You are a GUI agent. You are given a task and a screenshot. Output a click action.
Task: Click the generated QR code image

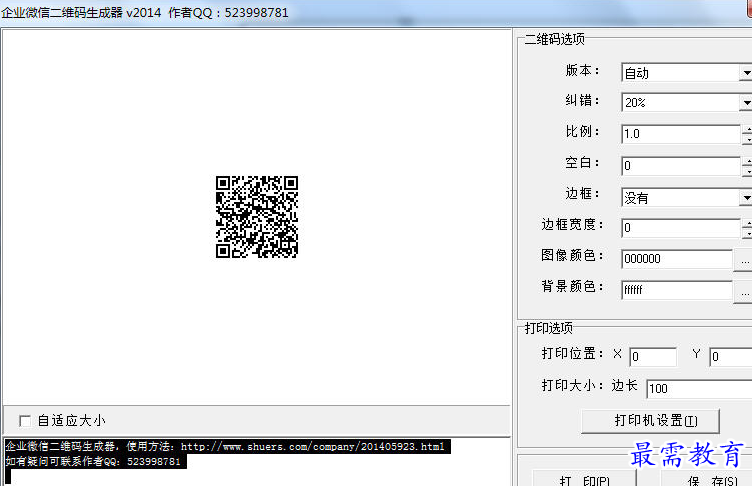[257, 217]
